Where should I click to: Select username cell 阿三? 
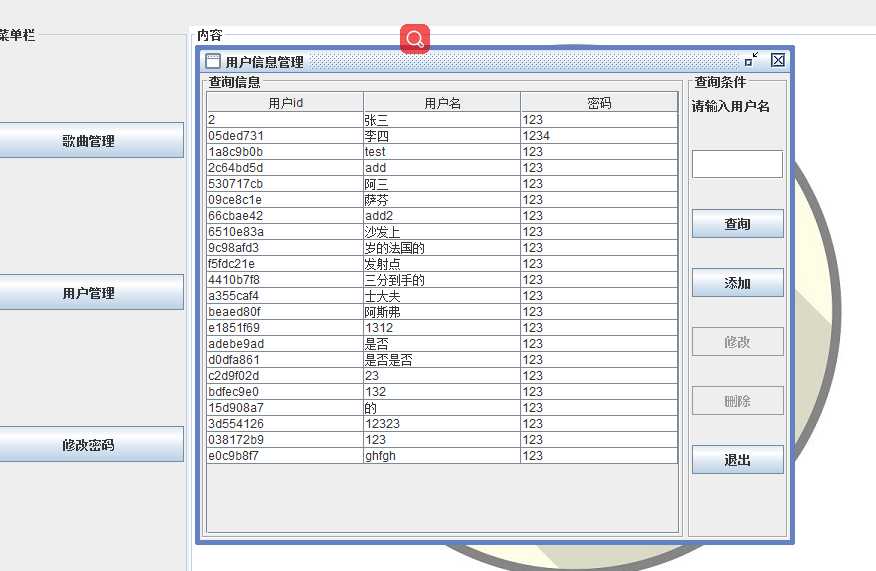click(x=442, y=184)
